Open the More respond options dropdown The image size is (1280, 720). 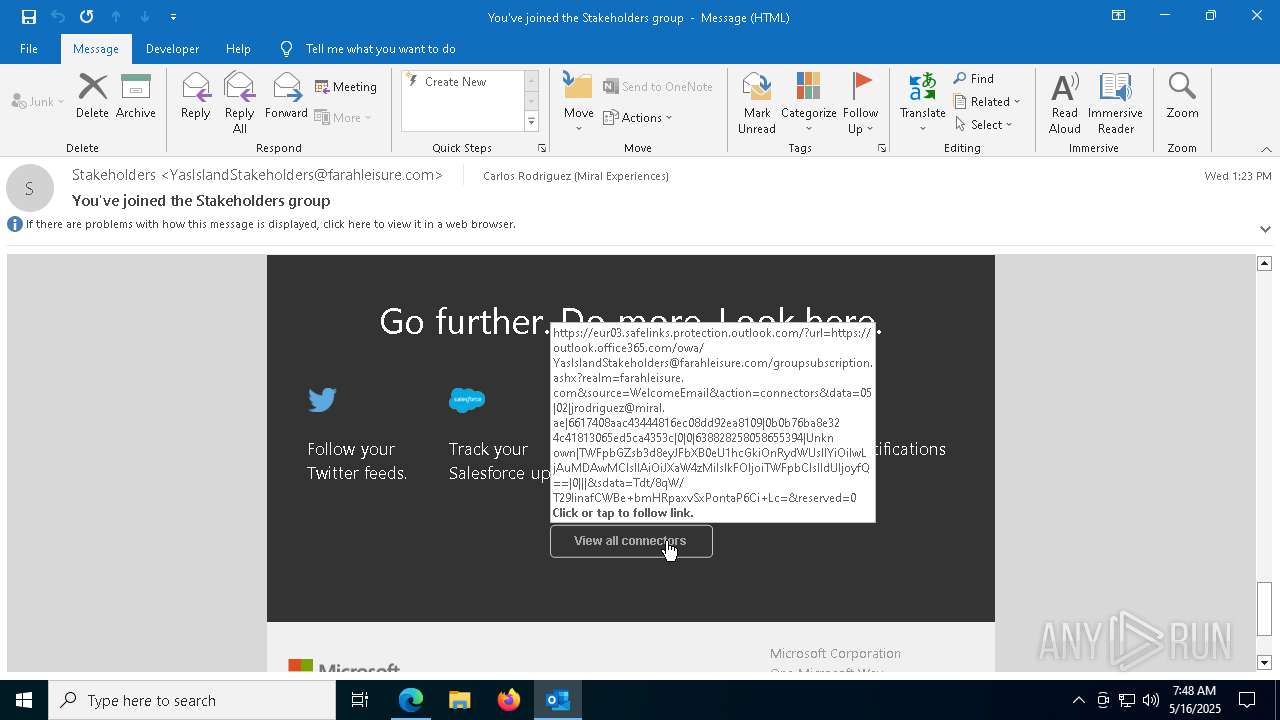tap(343, 117)
